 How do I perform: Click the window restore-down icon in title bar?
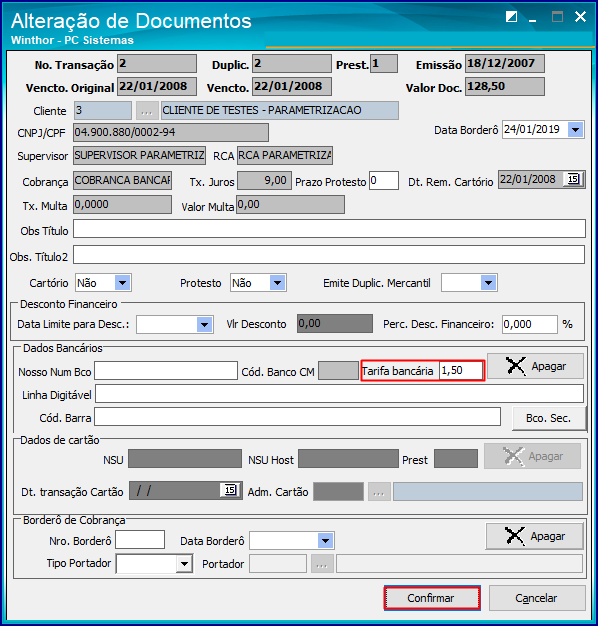point(511,17)
